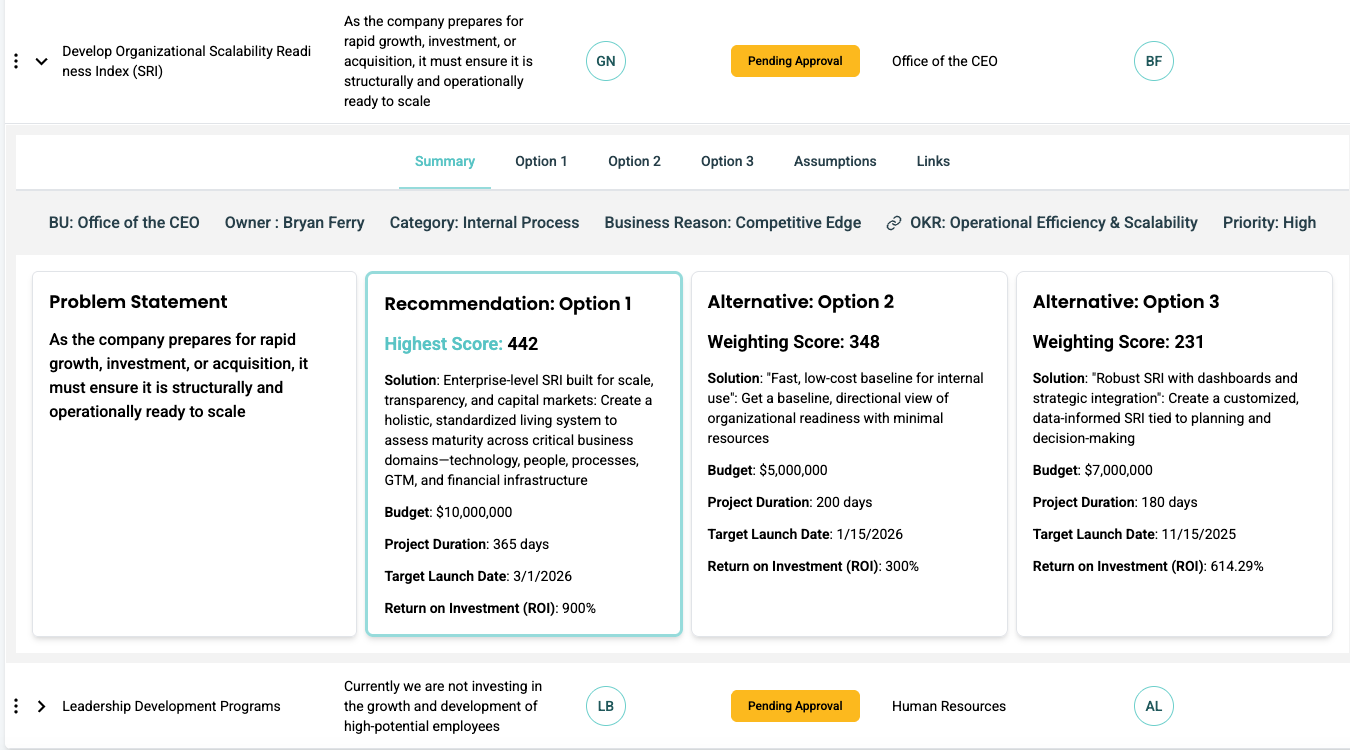The height and width of the screenshot is (750, 1350).
Task: Click the GN avatar circle
Action: 605,61
